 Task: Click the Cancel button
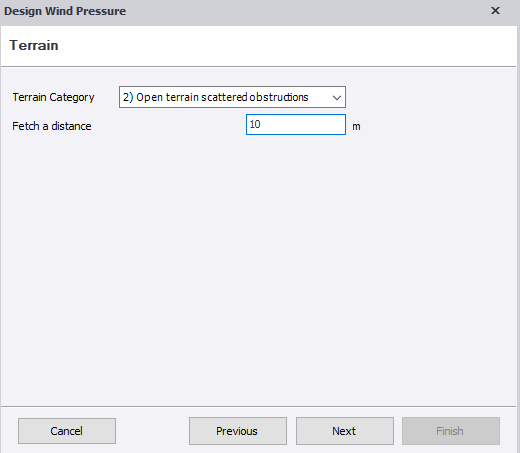(x=67, y=431)
